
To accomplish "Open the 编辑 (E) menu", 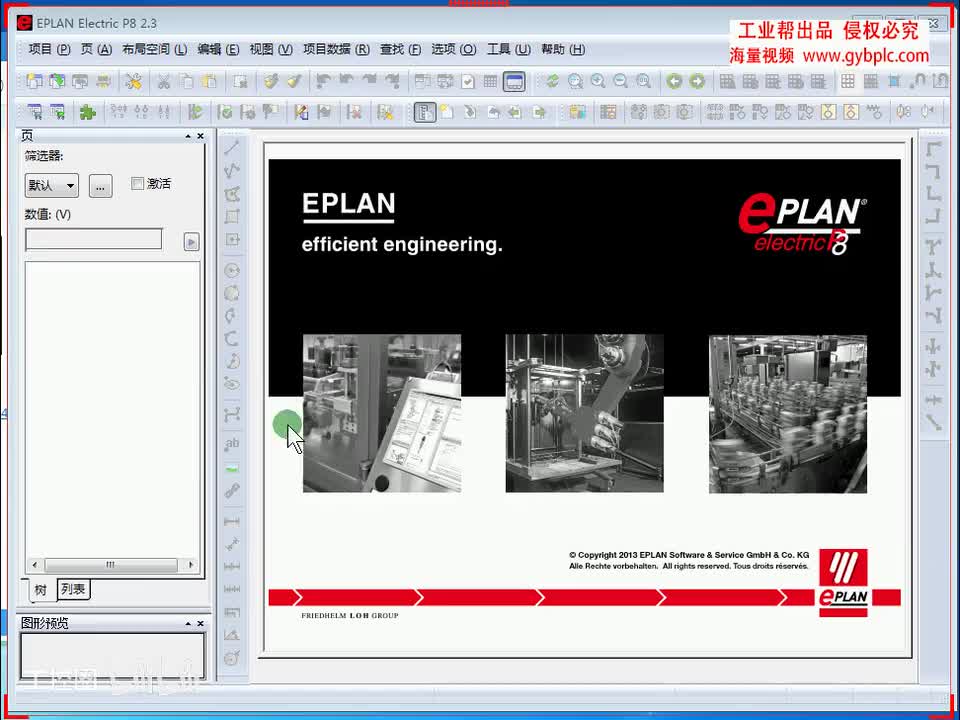I will point(218,50).
